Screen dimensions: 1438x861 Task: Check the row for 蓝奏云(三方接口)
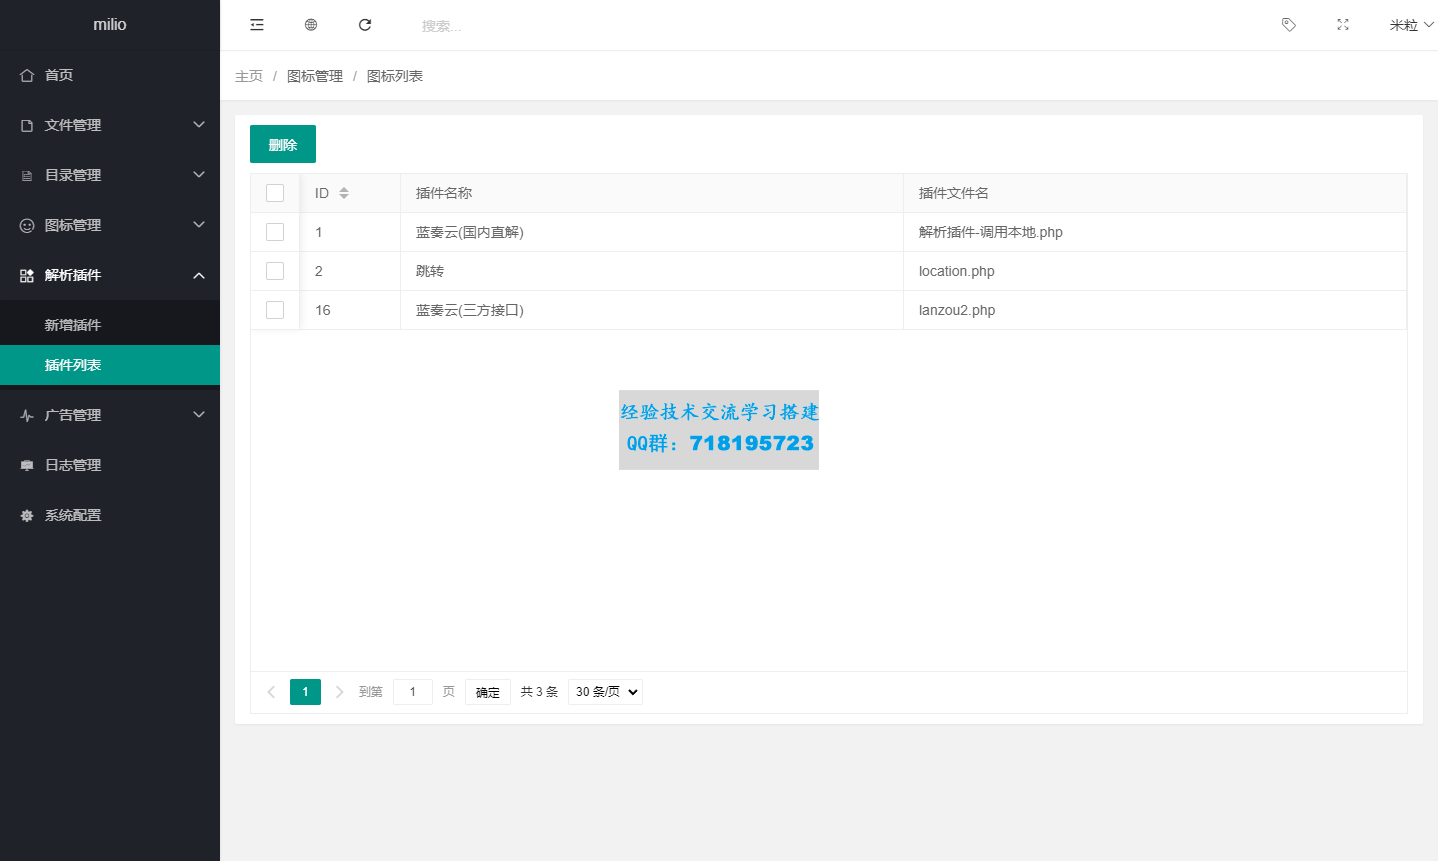click(x=275, y=310)
